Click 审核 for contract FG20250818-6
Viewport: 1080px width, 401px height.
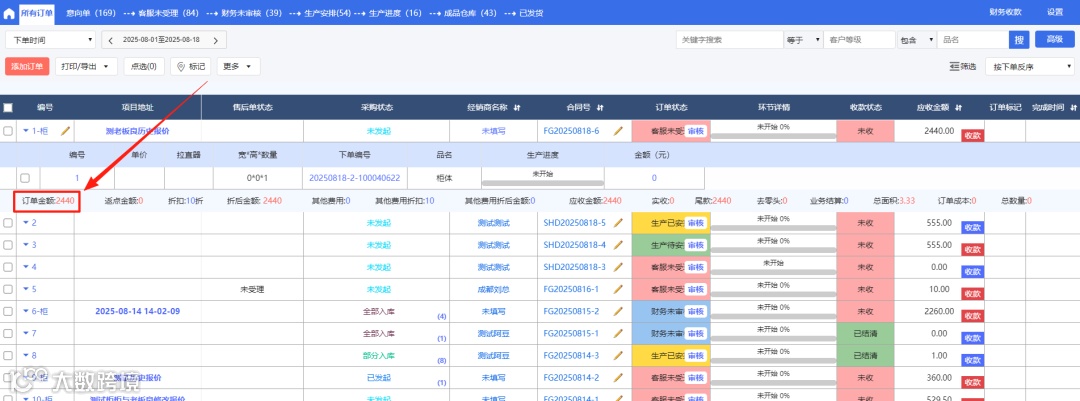(x=696, y=131)
